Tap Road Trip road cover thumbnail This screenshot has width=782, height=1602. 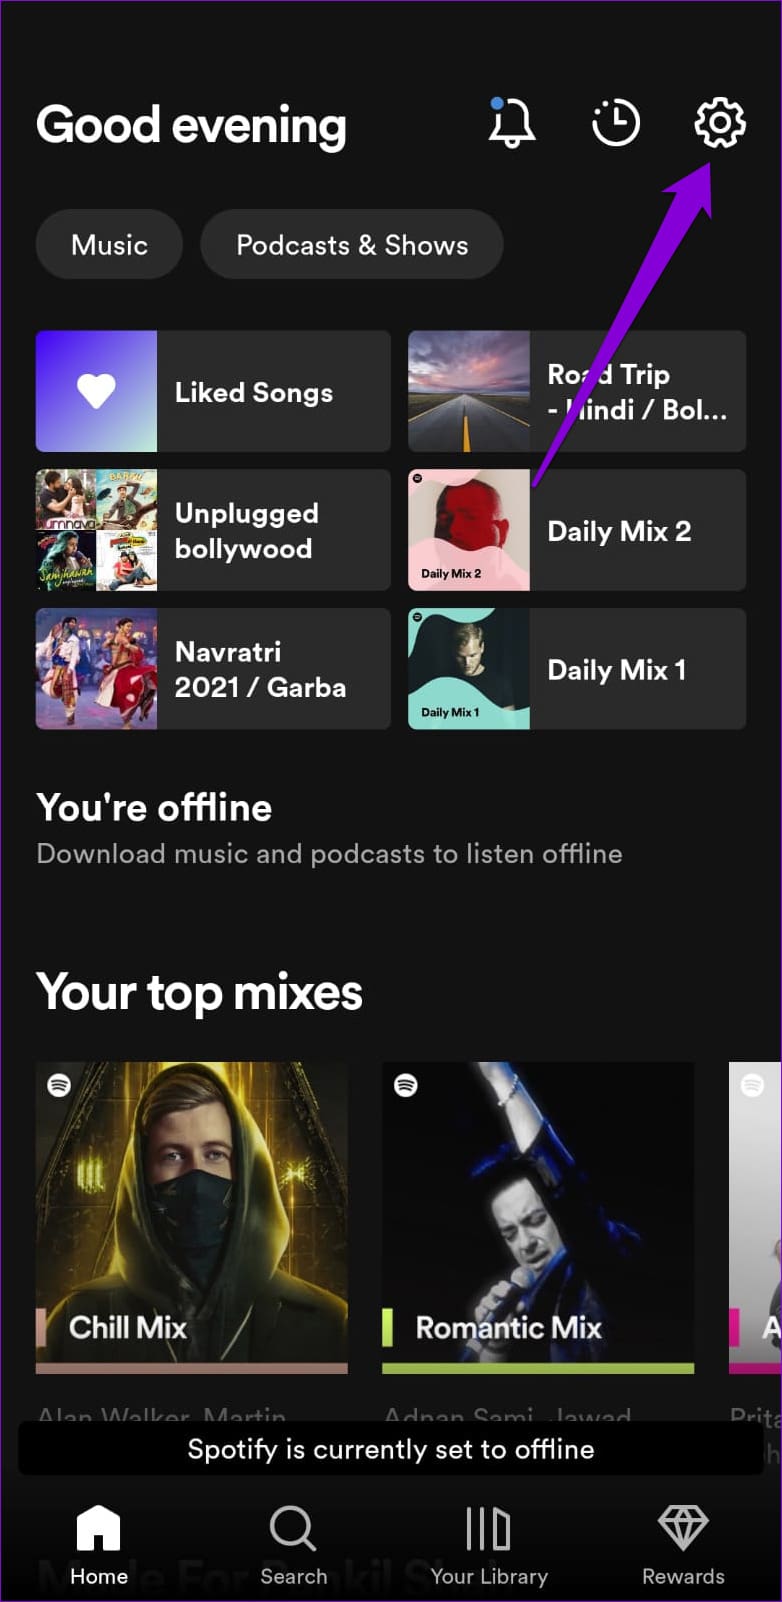pos(469,391)
